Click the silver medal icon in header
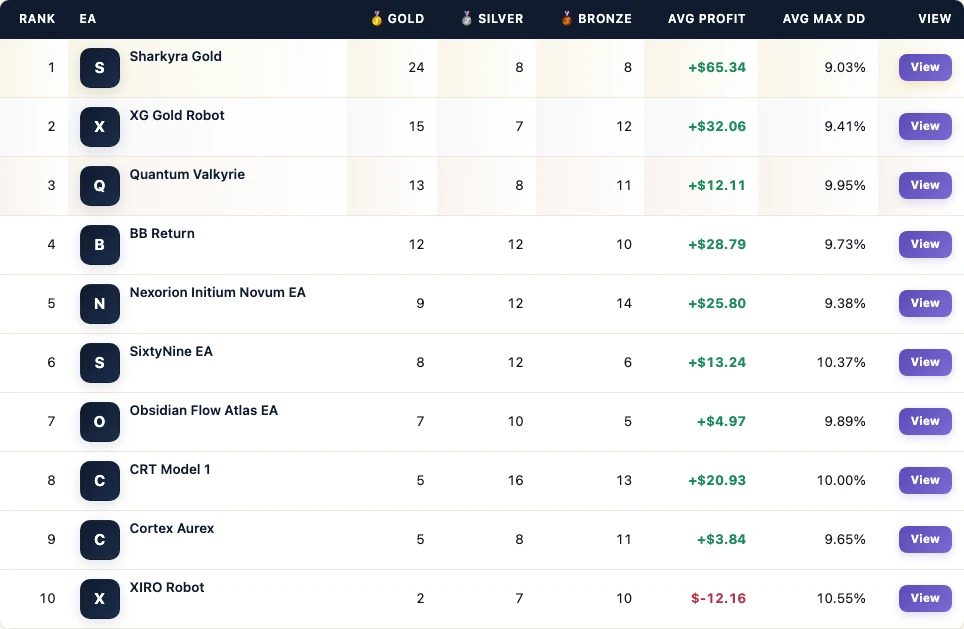 coord(467,18)
